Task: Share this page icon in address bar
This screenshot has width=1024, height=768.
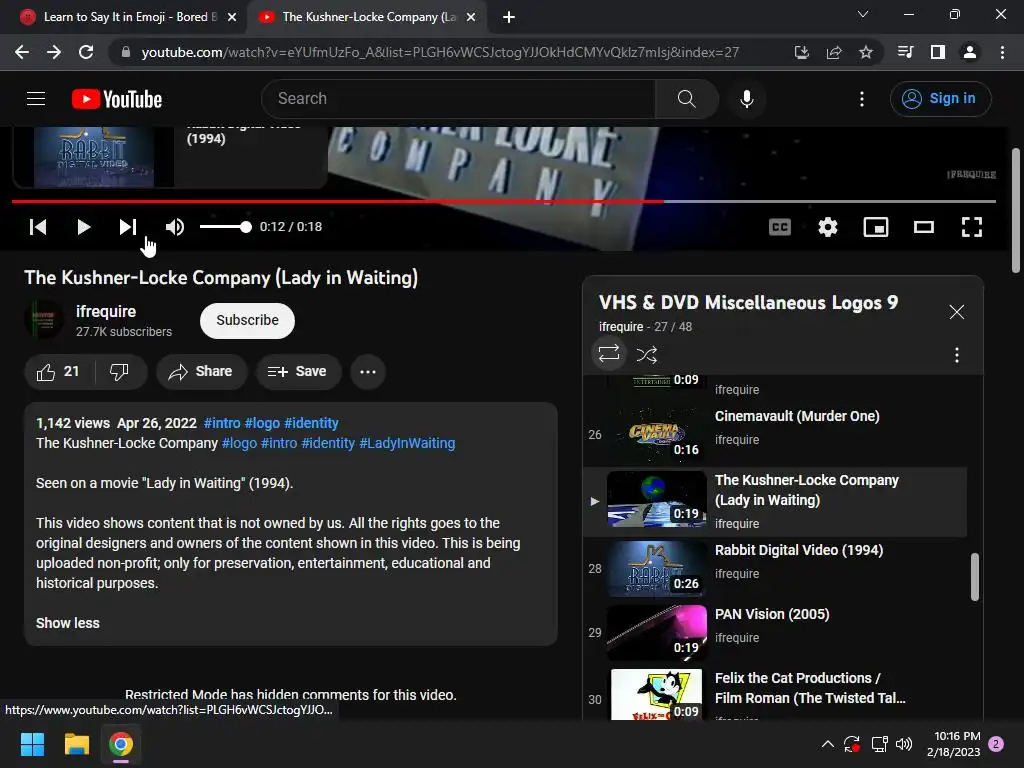Action: coord(834,52)
